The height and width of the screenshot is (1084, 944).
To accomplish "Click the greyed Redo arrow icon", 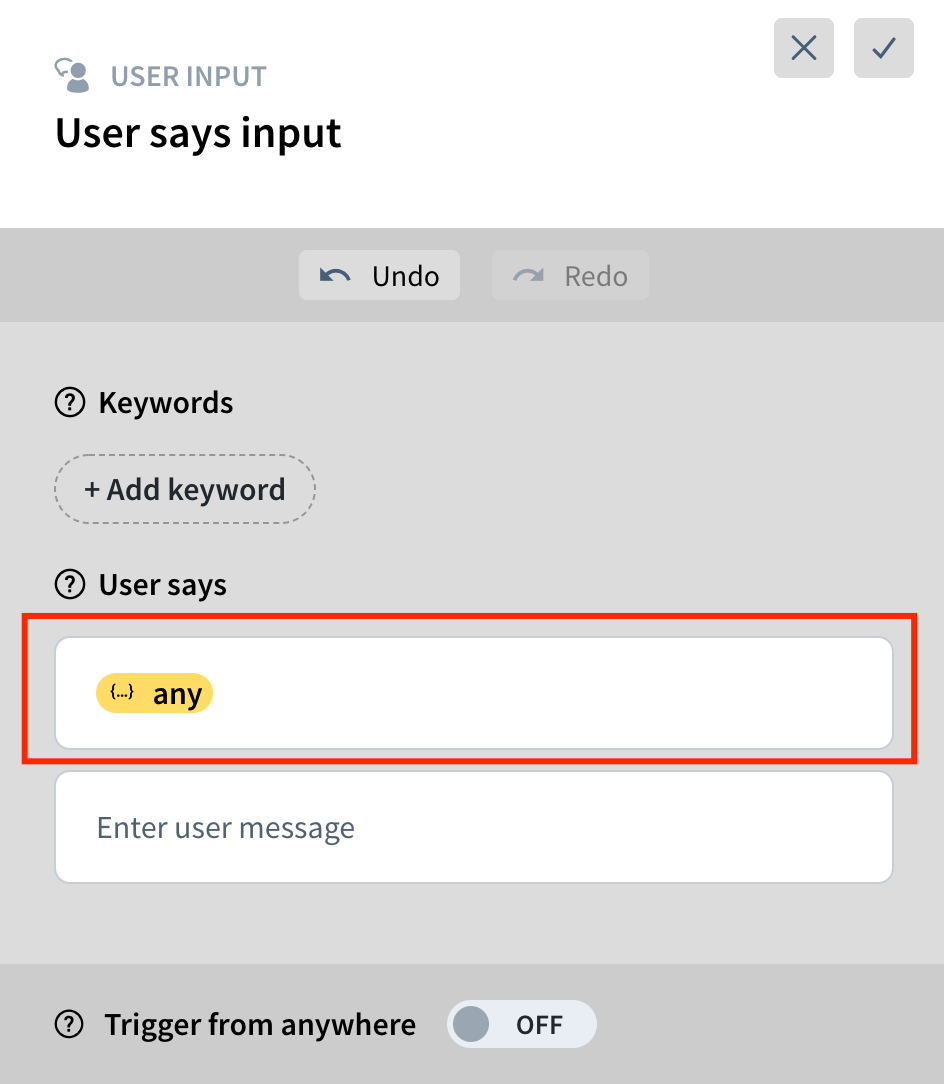I will [x=528, y=276].
